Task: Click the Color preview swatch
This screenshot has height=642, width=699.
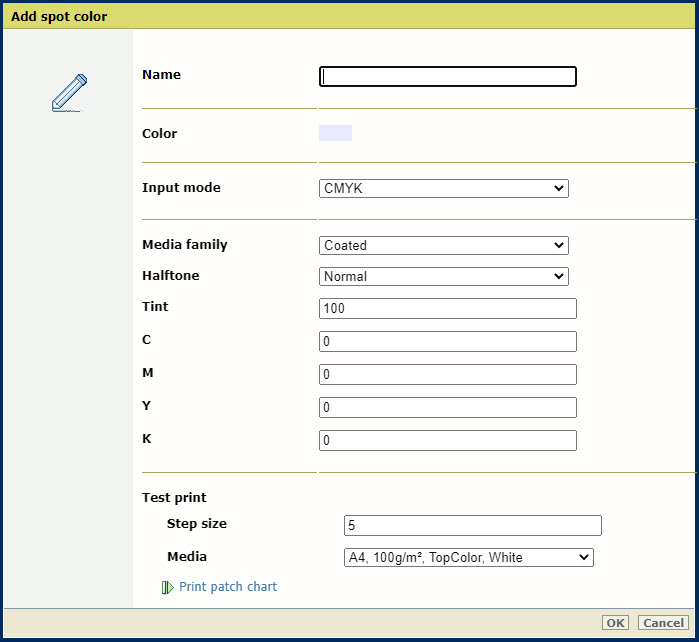Action: tap(335, 133)
